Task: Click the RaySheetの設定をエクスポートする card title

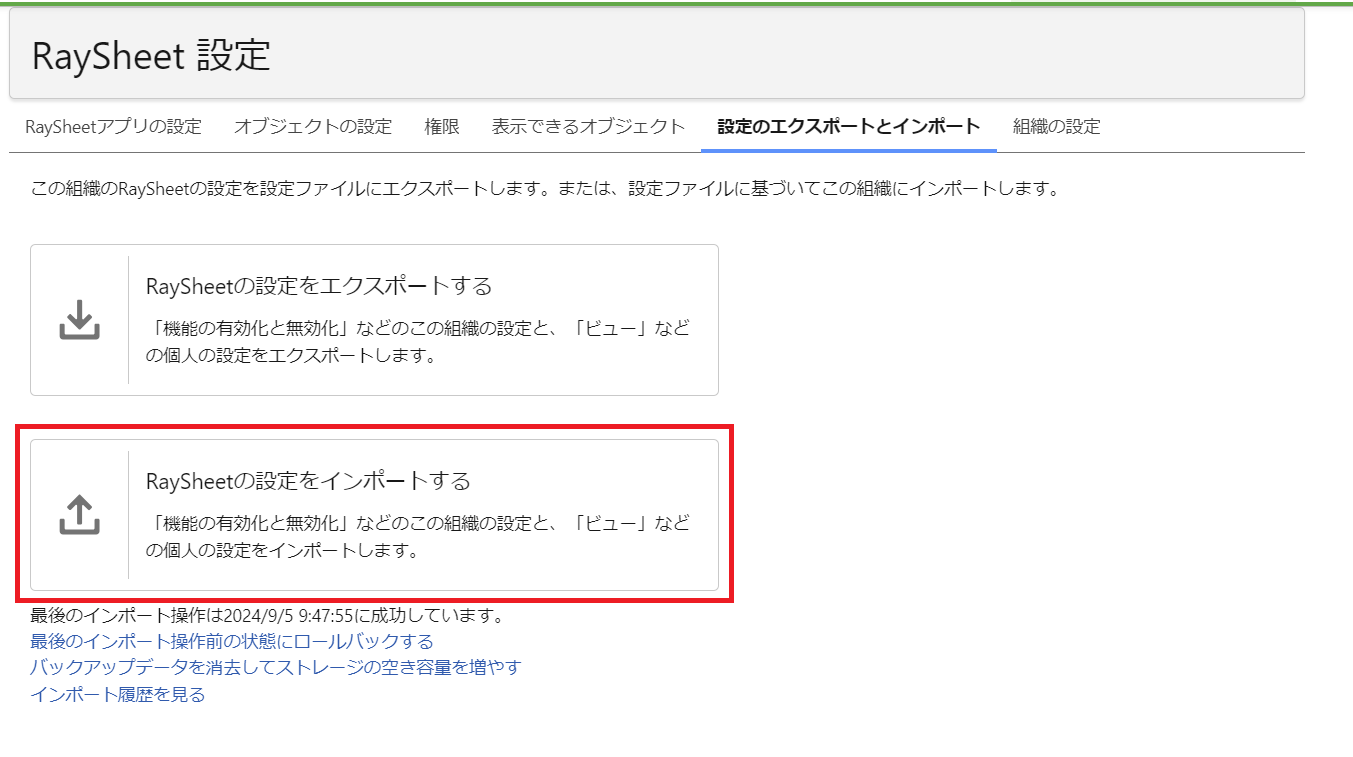Action: [x=319, y=286]
